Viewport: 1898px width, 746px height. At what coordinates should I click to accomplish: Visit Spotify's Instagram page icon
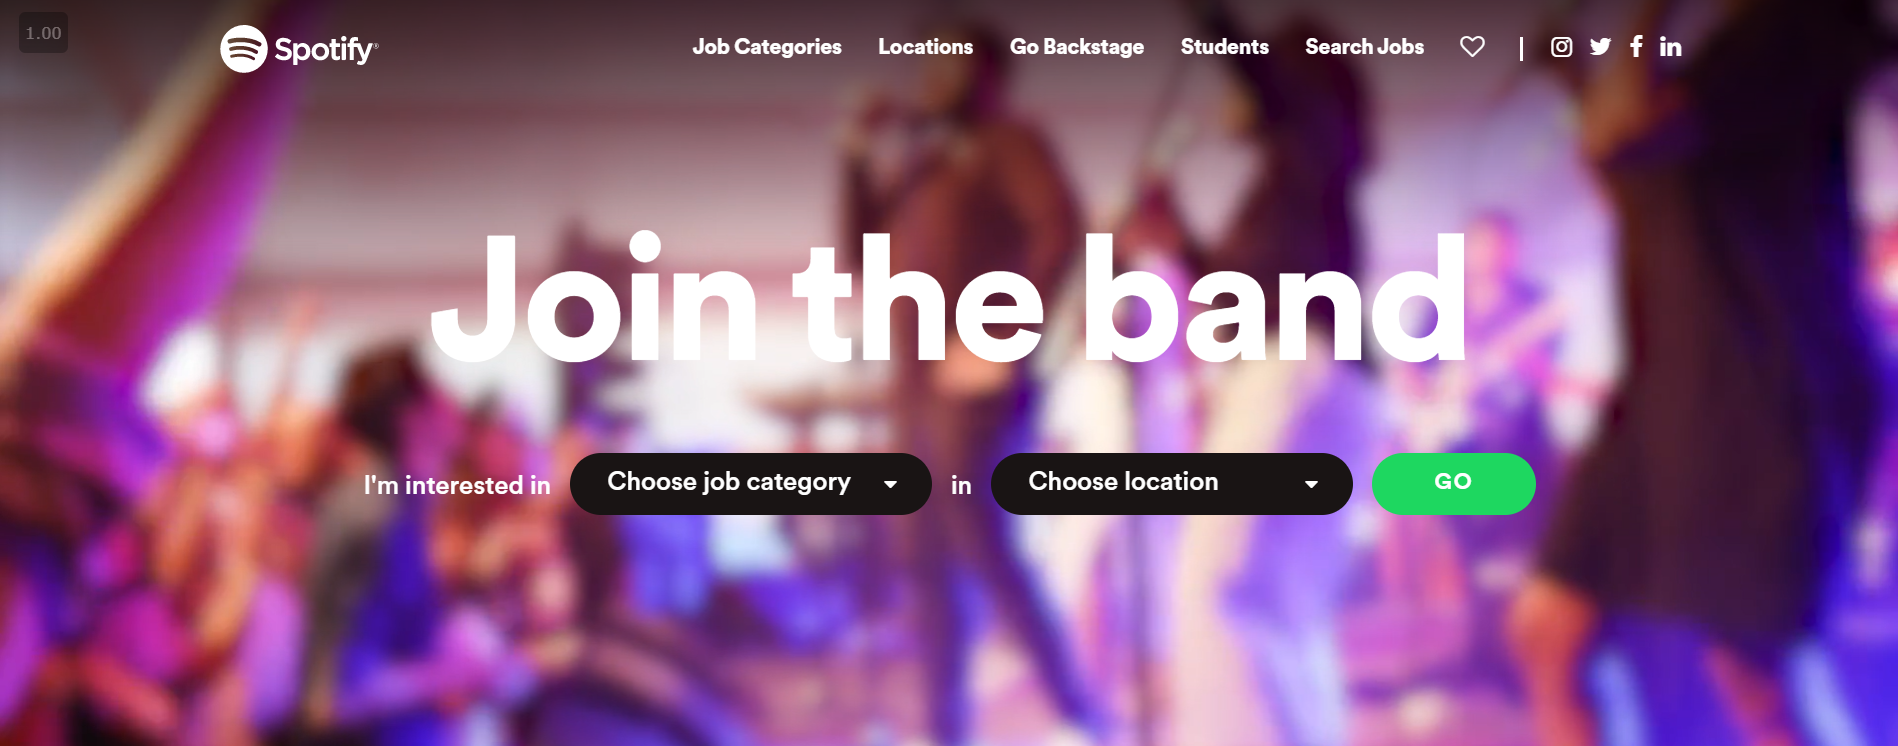1561,47
